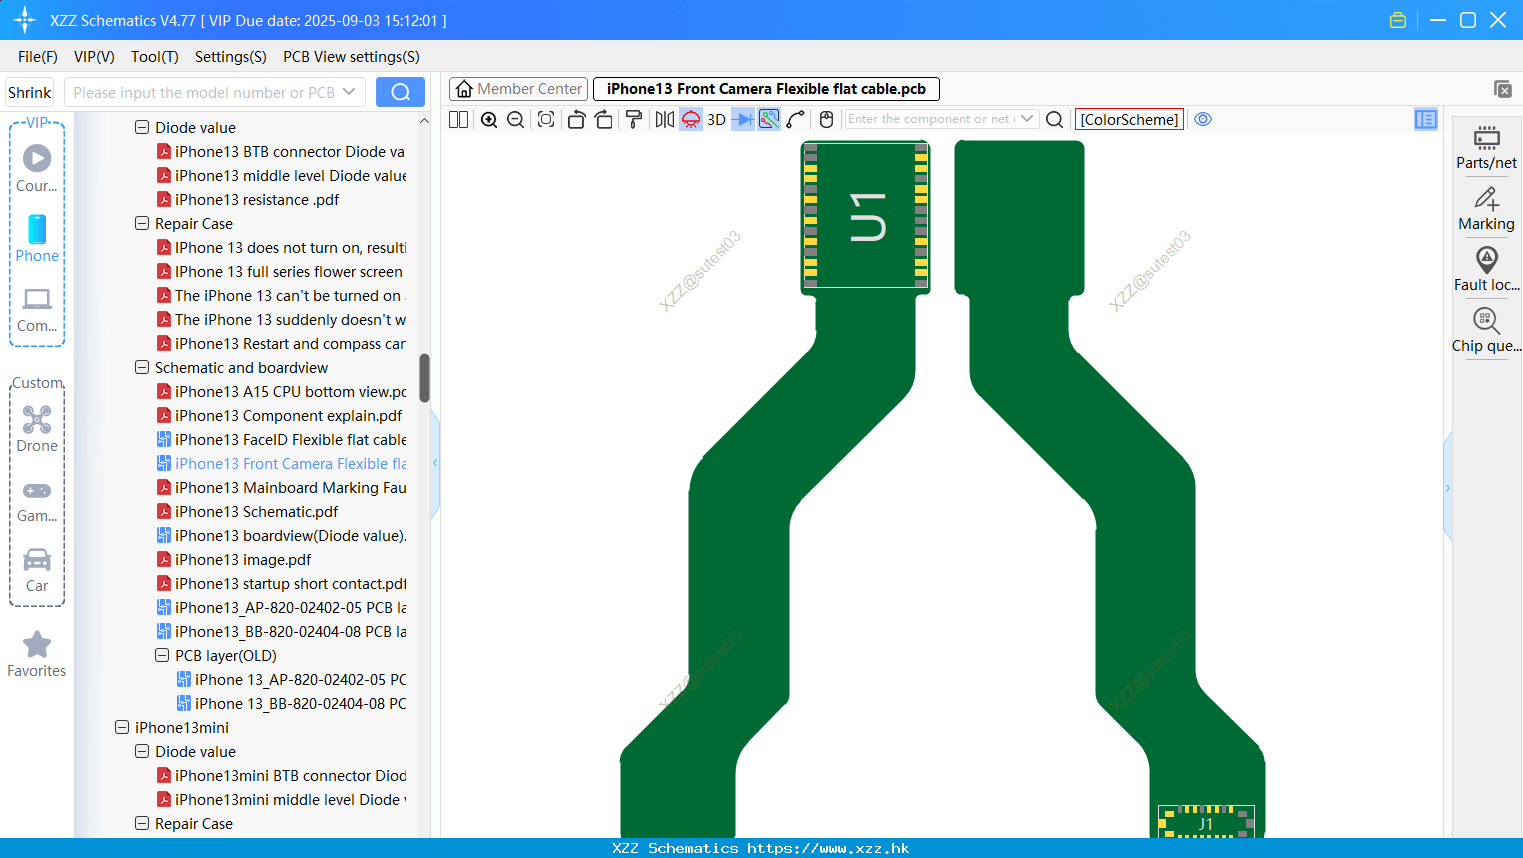Select the Car category
Image resolution: width=1523 pixels, height=858 pixels.
(37, 570)
